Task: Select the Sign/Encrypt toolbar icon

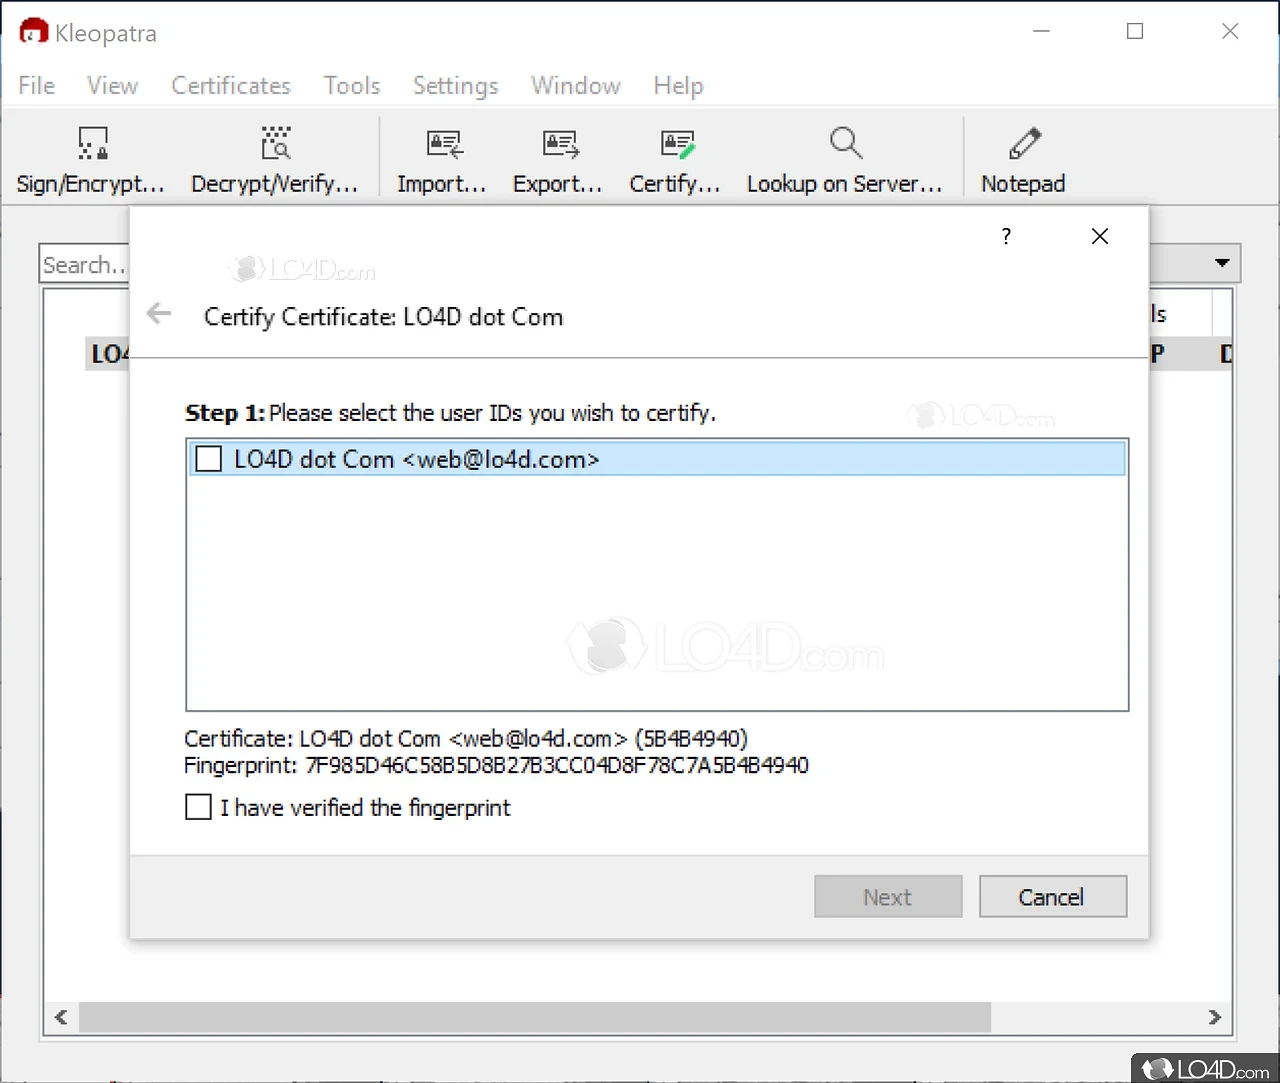Action: (x=90, y=158)
